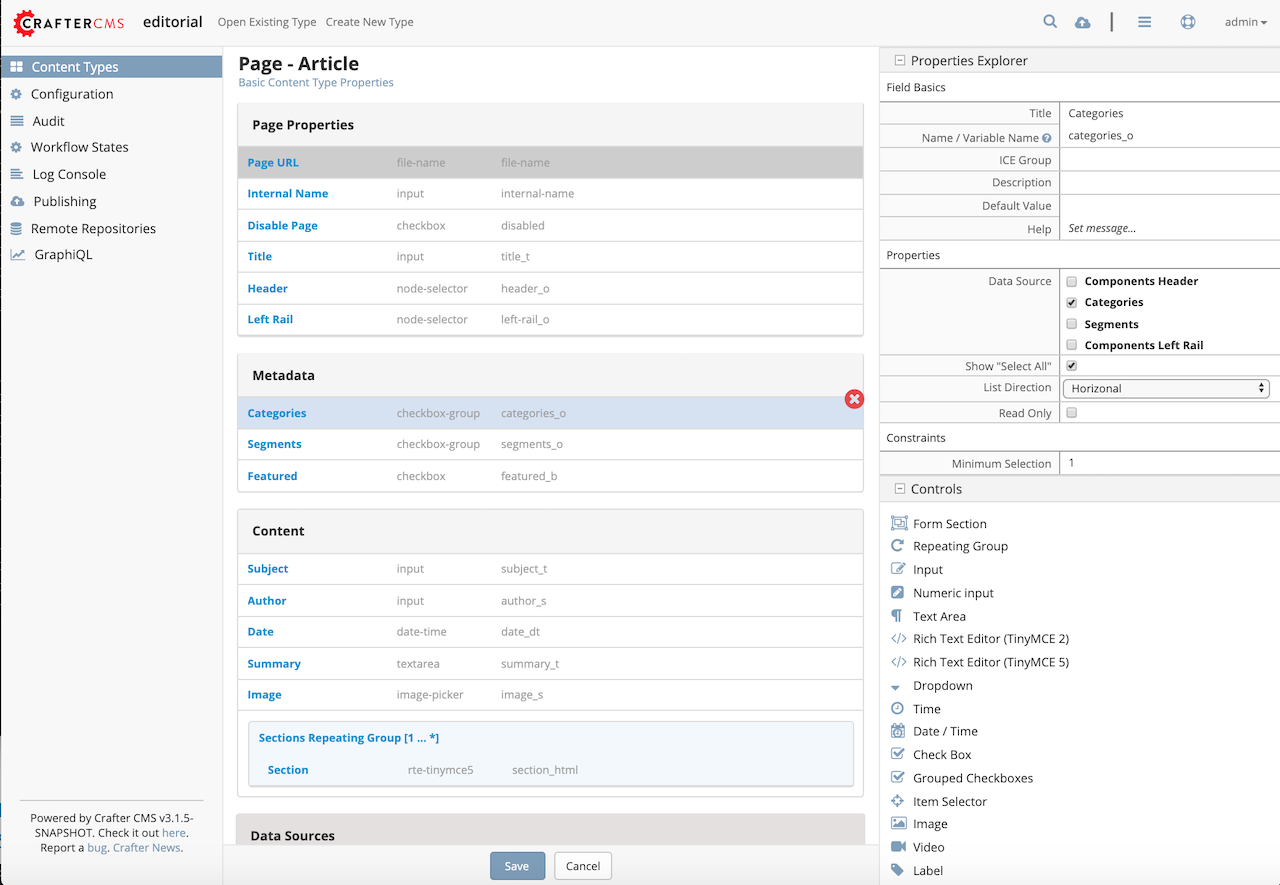Select the Text Area control icon

898,616
